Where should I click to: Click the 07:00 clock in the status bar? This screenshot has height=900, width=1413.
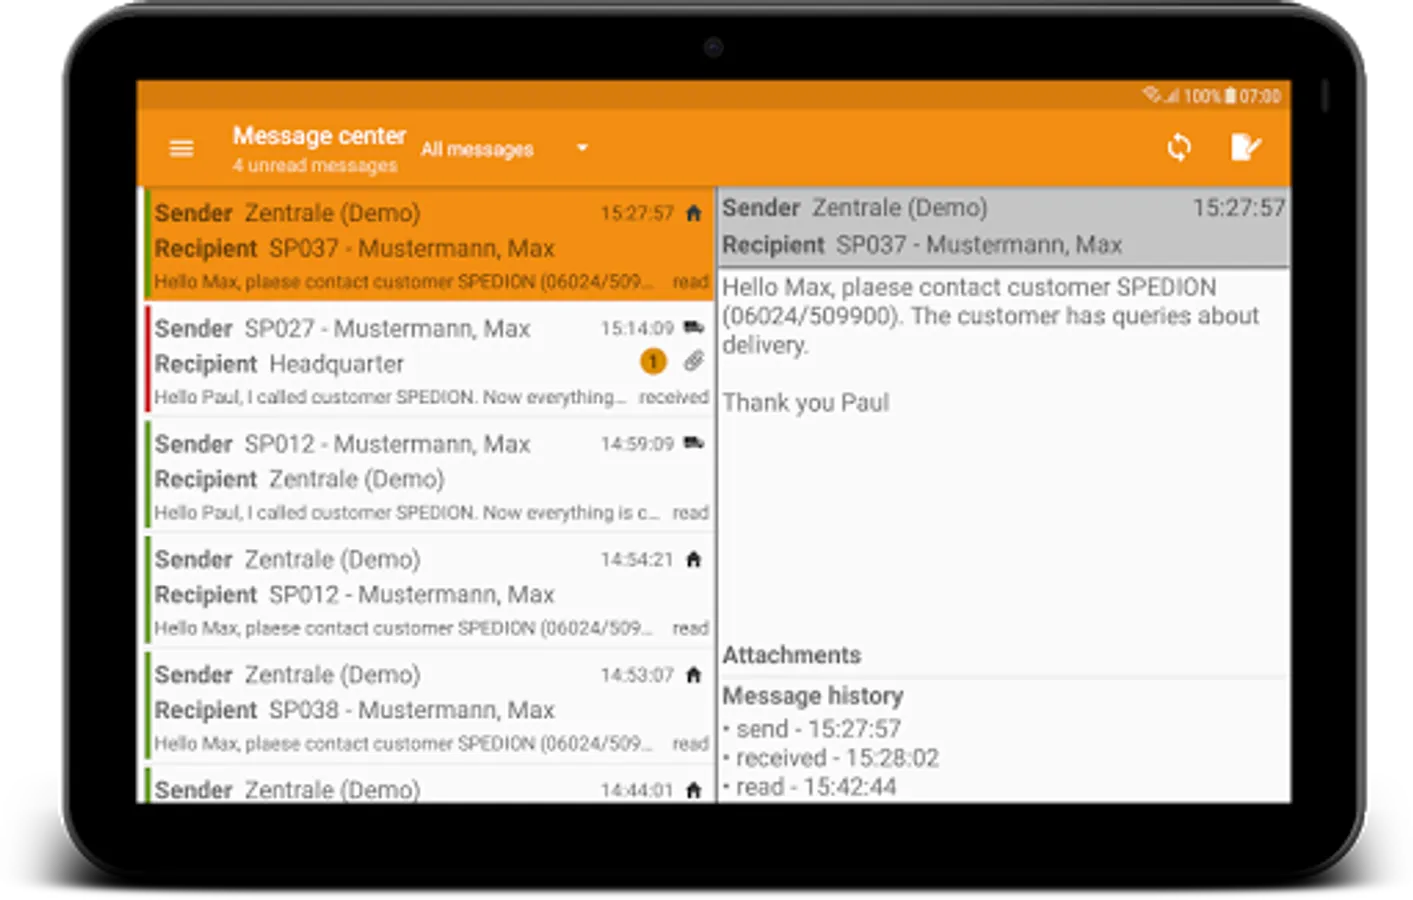pos(1260,96)
